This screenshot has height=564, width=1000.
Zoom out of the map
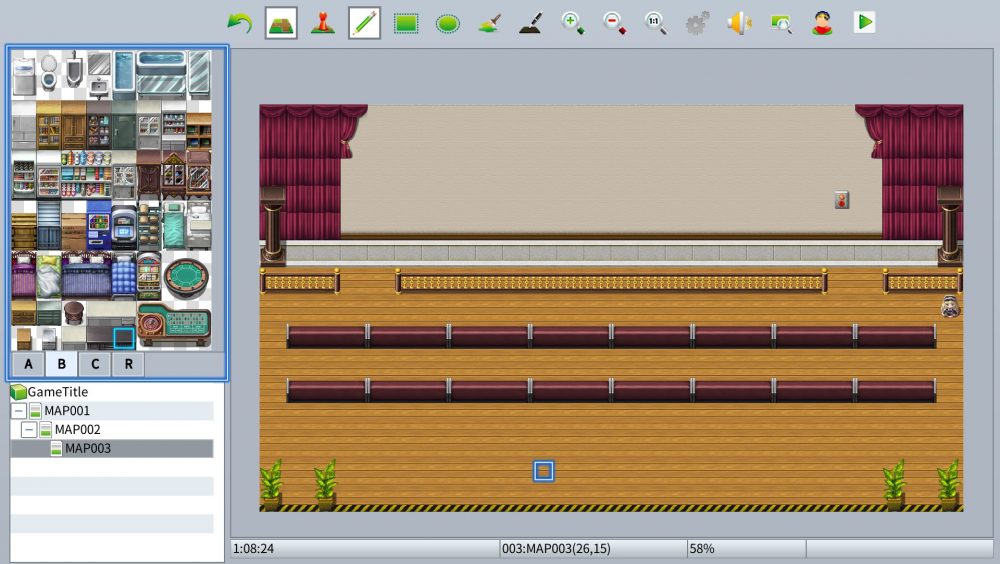(615, 23)
